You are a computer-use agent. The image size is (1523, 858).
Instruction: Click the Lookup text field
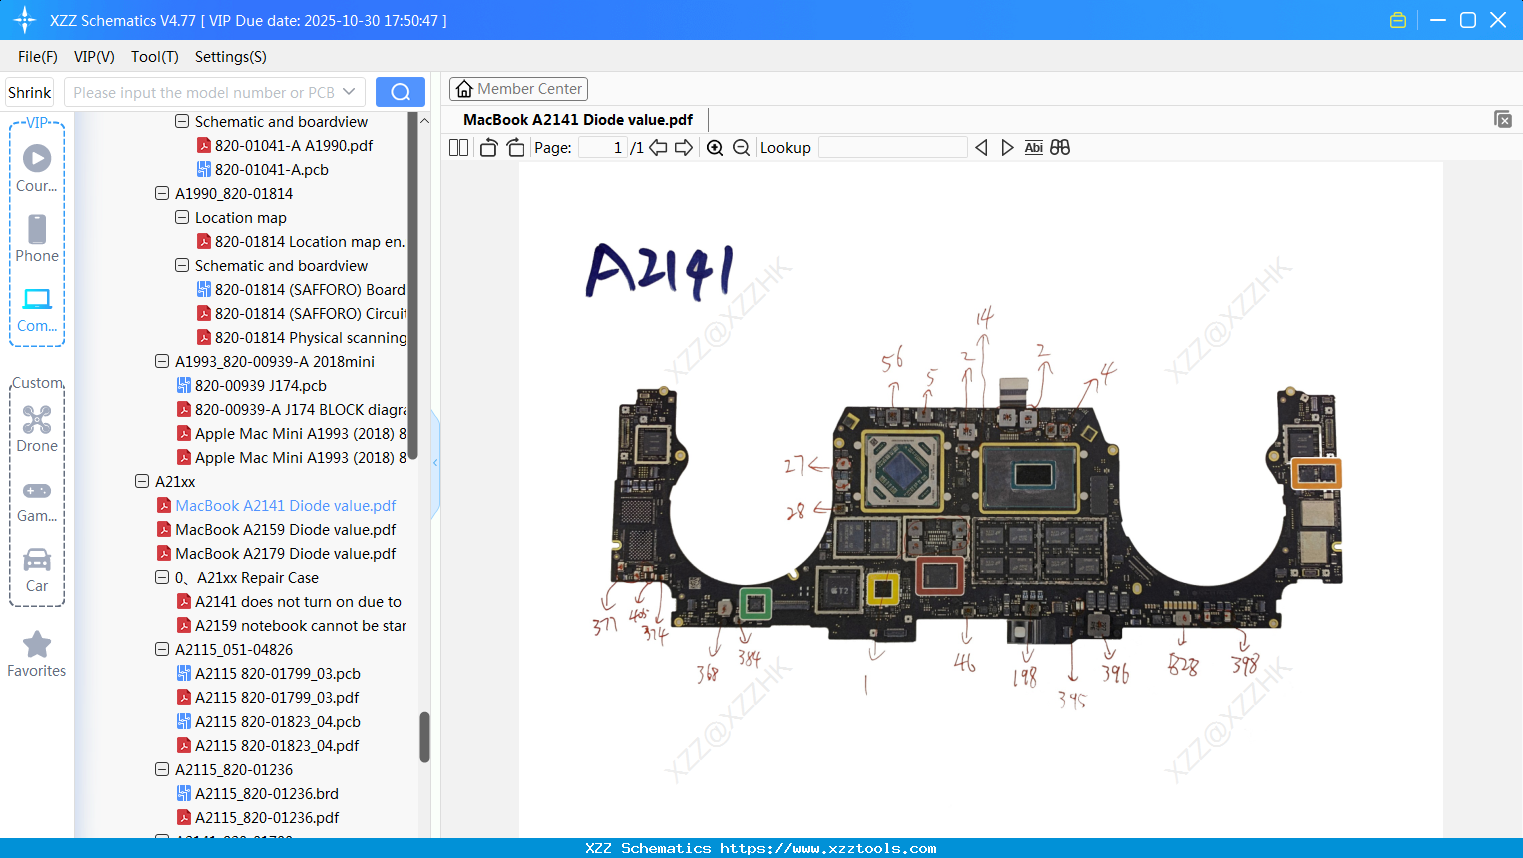(893, 148)
